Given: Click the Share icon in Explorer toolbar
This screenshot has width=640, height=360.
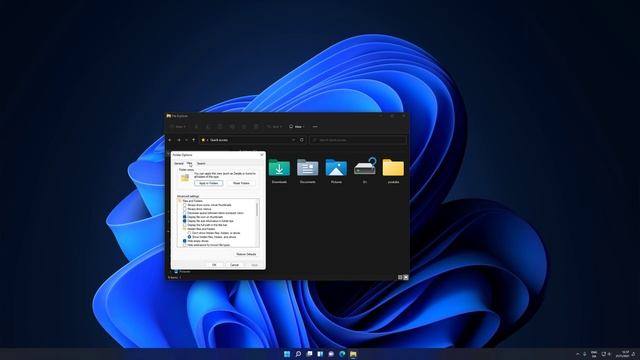Looking at the screenshot, I should coord(244,127).
